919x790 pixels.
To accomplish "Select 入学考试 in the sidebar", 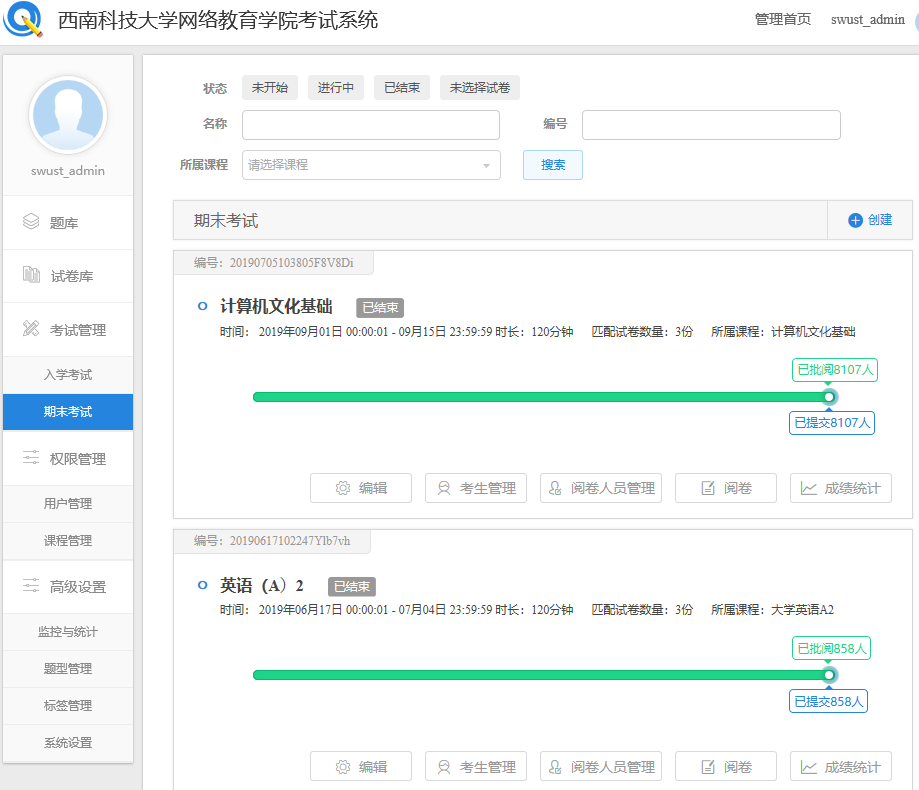I will click(68, 375).
